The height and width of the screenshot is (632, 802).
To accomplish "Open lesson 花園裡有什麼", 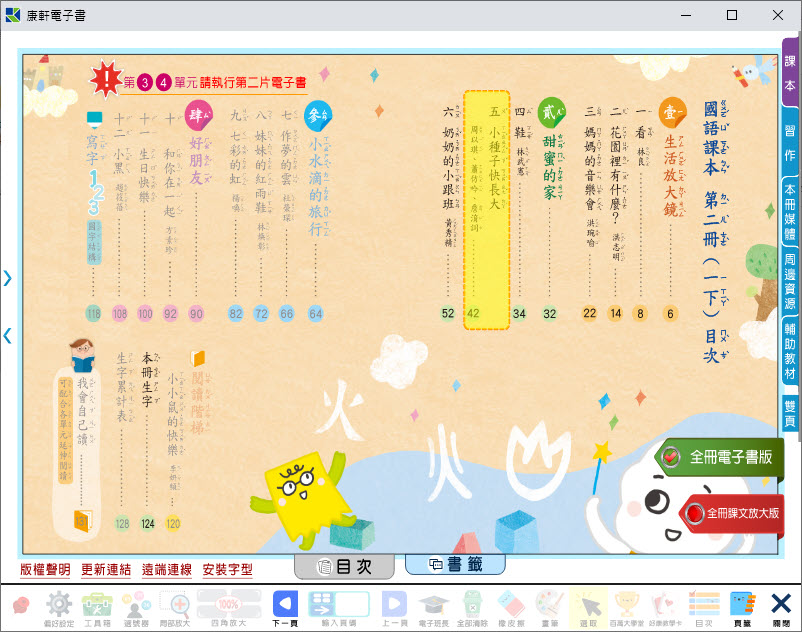I will [615, 174].
